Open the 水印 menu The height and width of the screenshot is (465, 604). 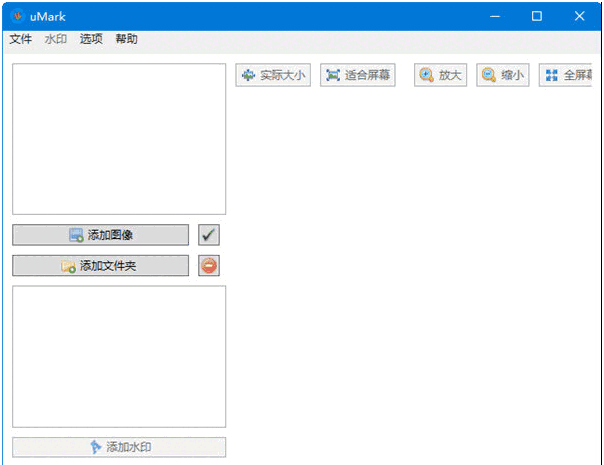coord(55,39)
